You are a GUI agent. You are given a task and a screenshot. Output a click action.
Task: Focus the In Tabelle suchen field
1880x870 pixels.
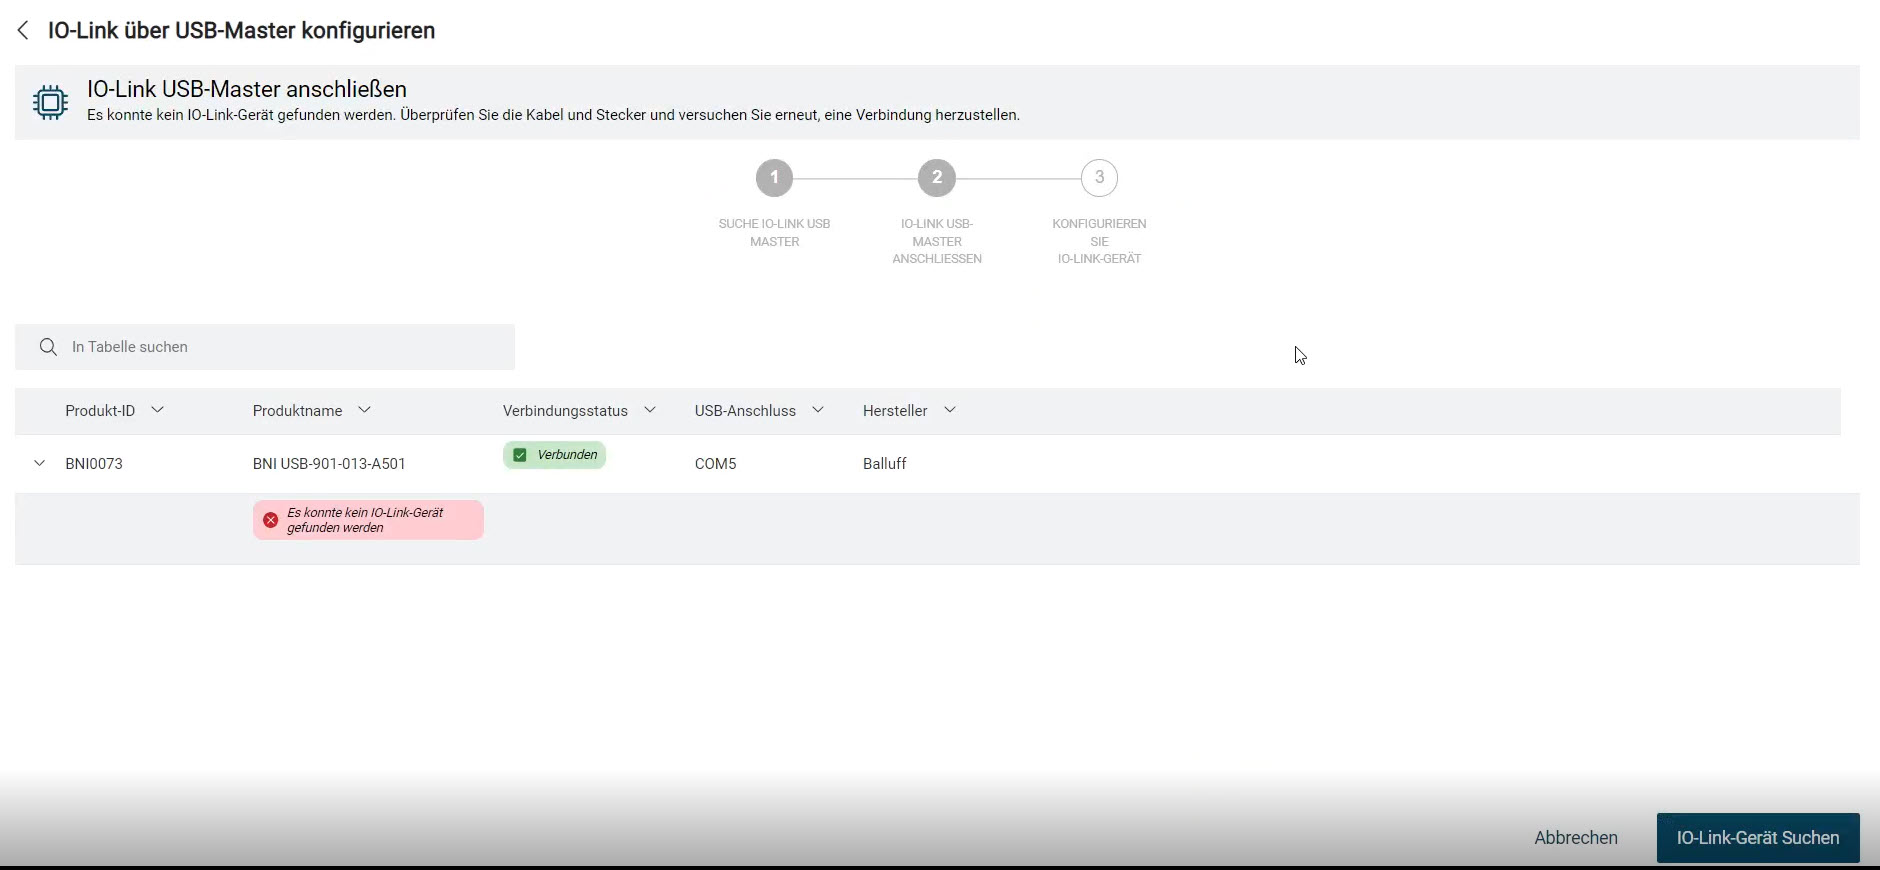265,347
